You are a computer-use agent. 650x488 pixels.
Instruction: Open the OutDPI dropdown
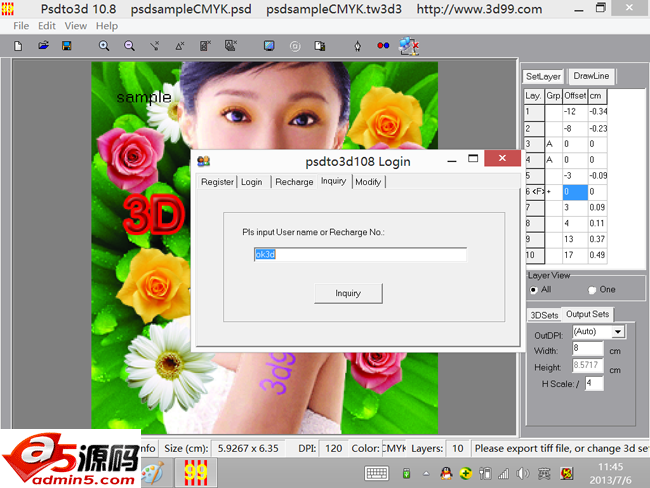point(617,332)
